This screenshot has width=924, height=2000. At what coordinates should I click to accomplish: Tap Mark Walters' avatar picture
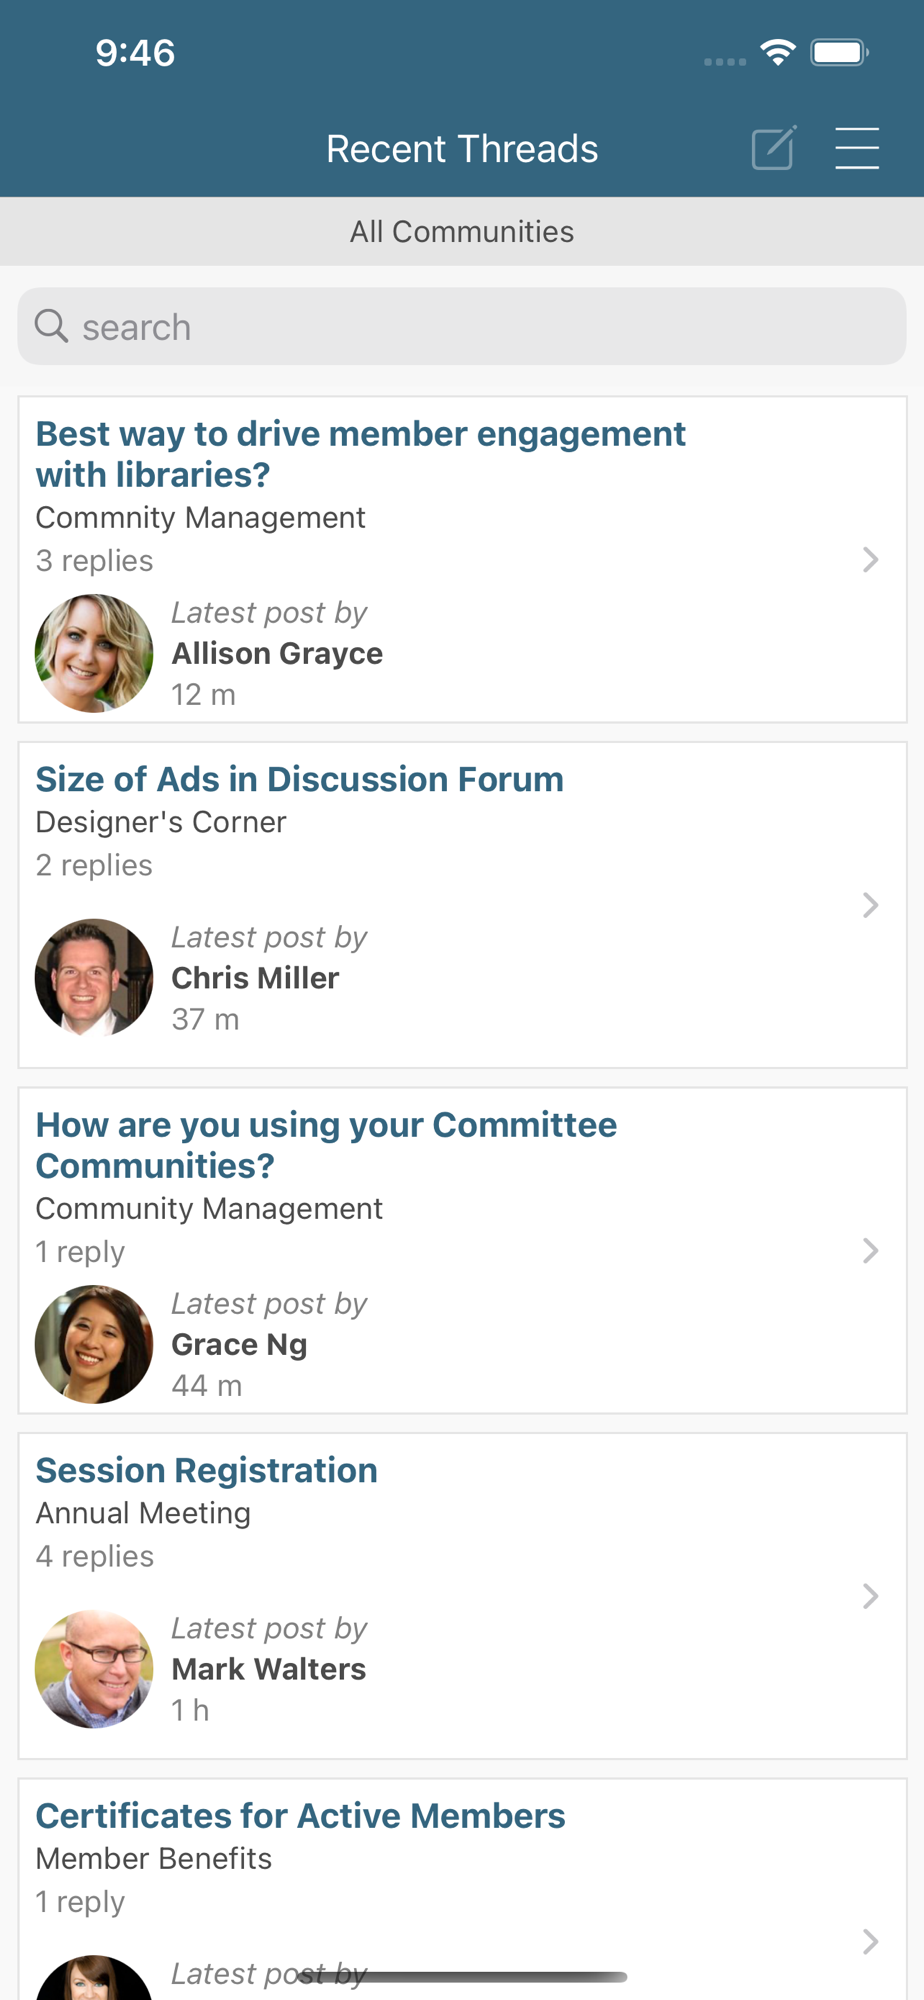[x=94, y=1668]
